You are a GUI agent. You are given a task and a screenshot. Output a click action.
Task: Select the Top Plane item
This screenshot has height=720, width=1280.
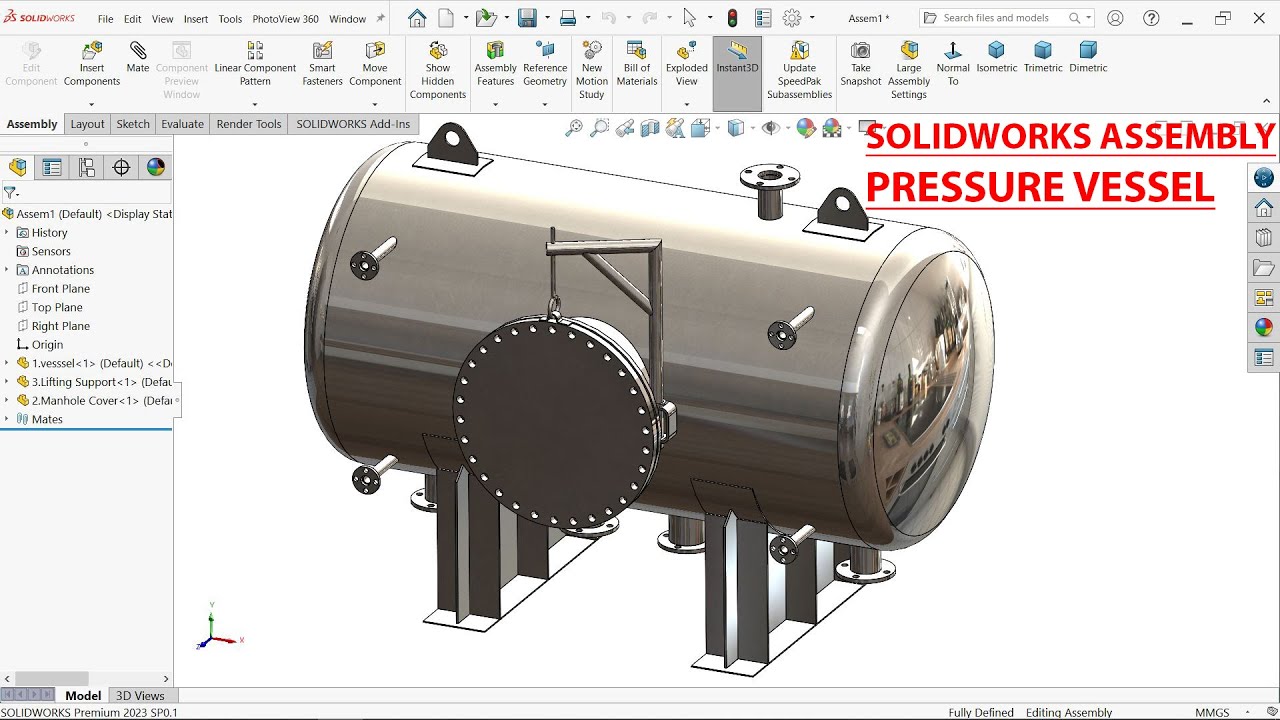pos(57,307)
